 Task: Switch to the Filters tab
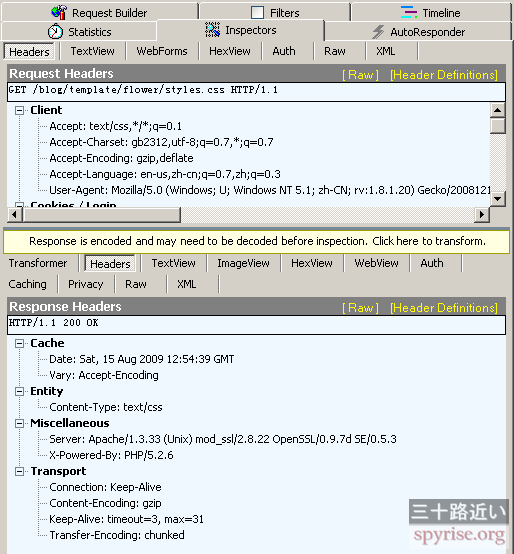coord(275,12)
